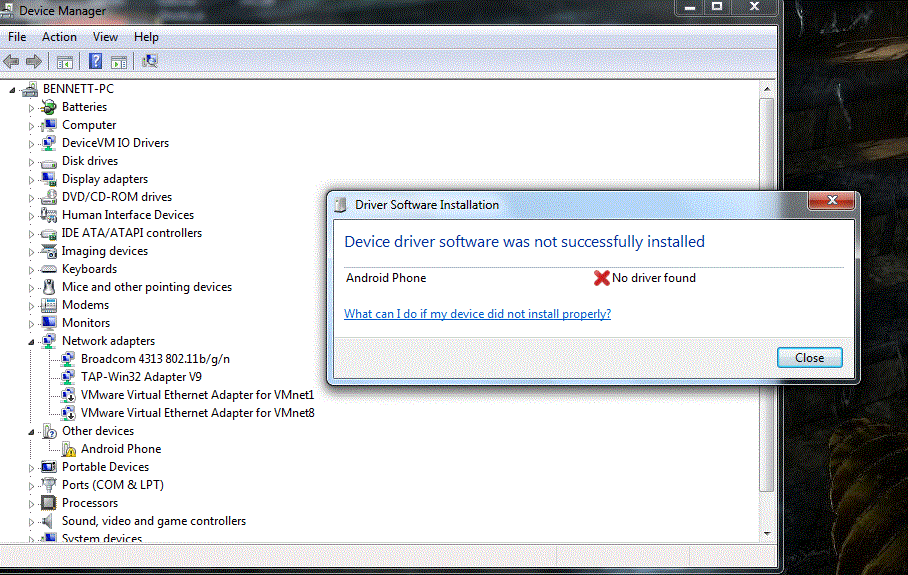Expand the Ports (COM & LPT) node

click(x=31, y=486)
